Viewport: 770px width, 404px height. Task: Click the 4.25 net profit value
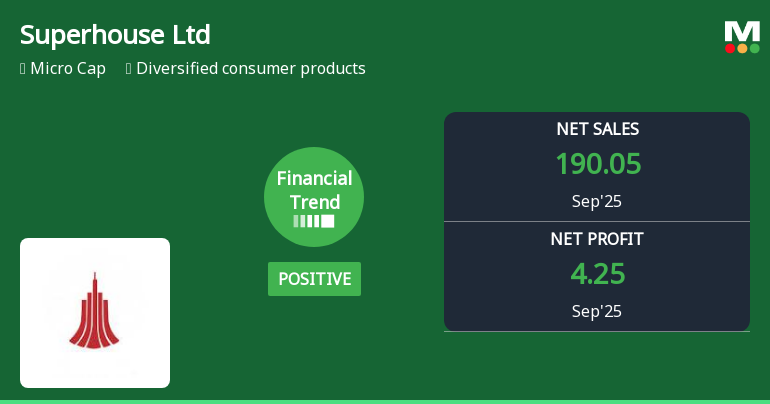tap(597, 274)
